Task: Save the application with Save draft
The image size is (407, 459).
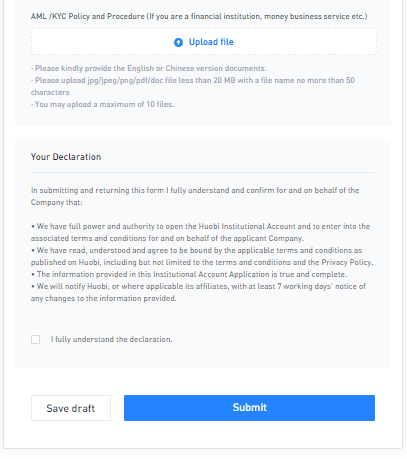Action: pos(71,408)
